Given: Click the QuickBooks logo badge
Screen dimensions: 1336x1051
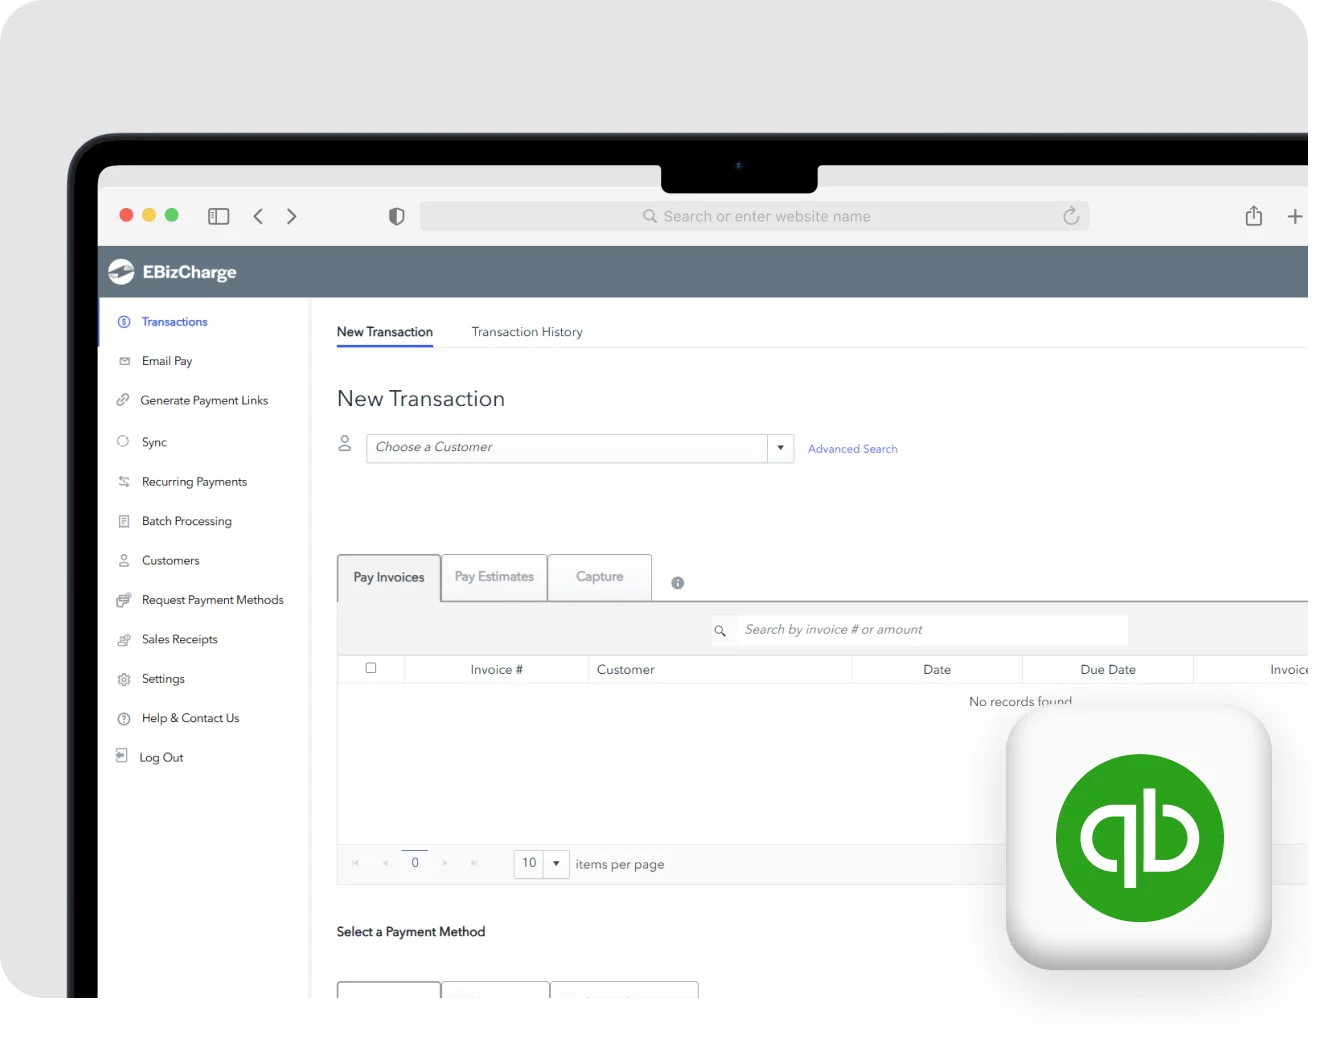Looking at the screenshot, I should point(1139,838).
